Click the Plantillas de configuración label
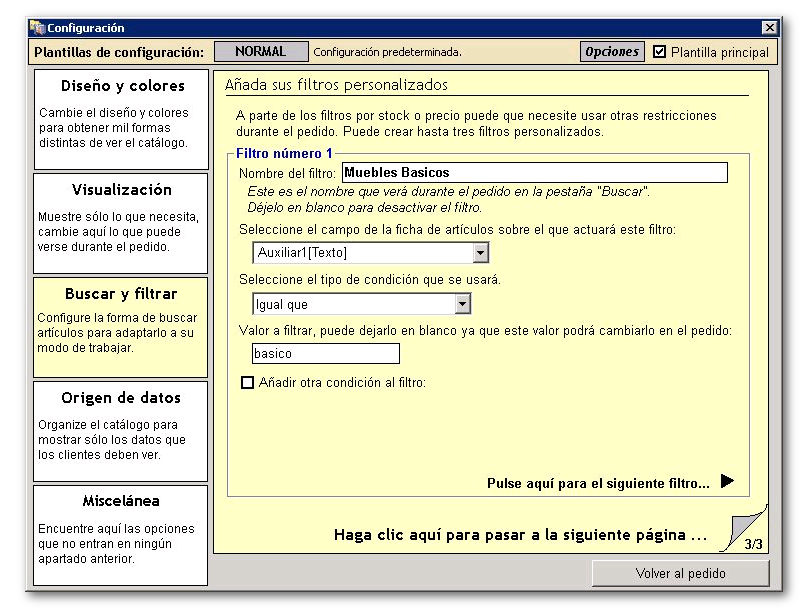The image size is (802, 611). tap(119, 52)
